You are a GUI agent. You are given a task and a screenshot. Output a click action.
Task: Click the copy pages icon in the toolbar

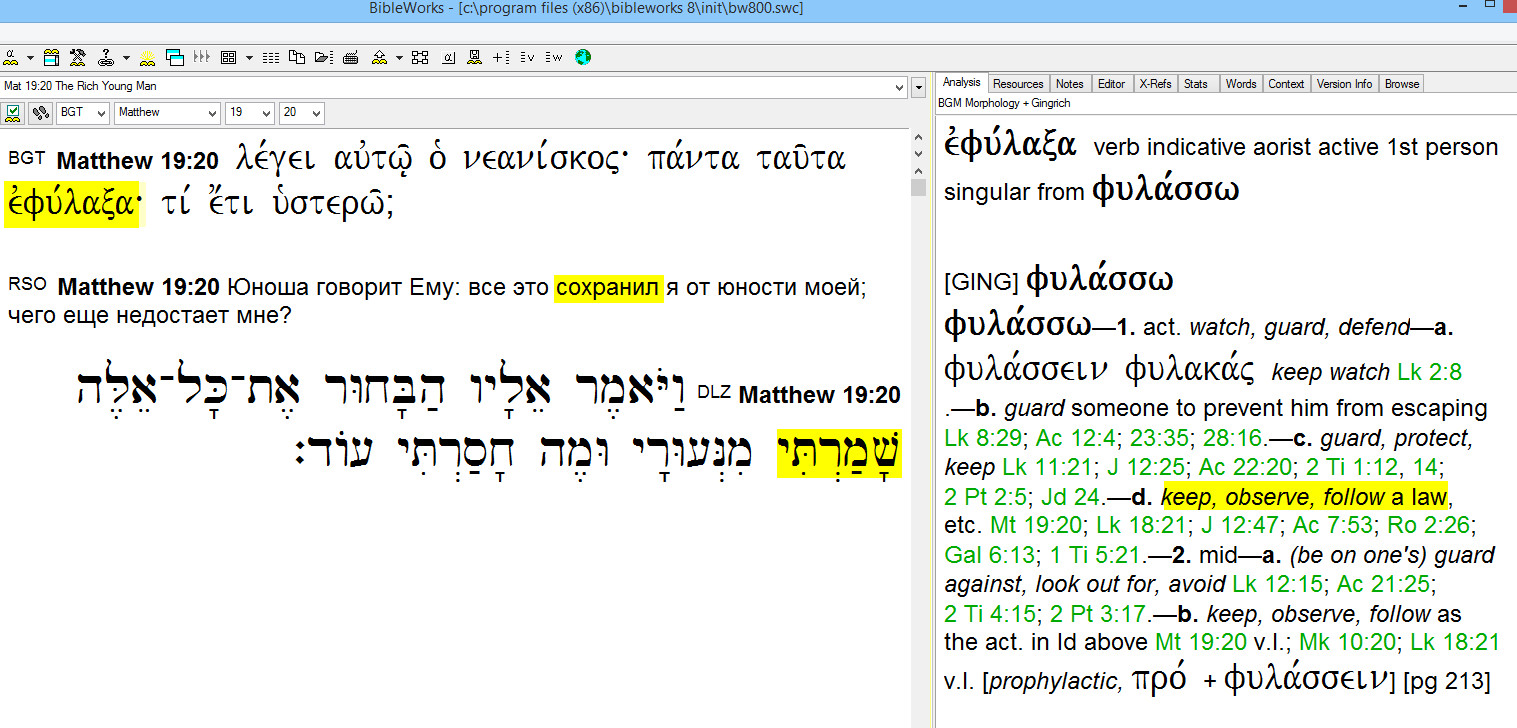(297, 57)
